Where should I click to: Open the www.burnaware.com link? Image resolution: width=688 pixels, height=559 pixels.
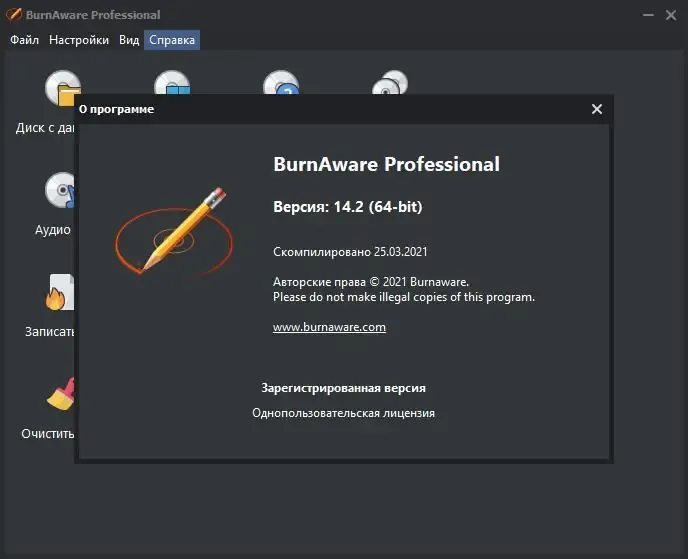tap(329, 327)
